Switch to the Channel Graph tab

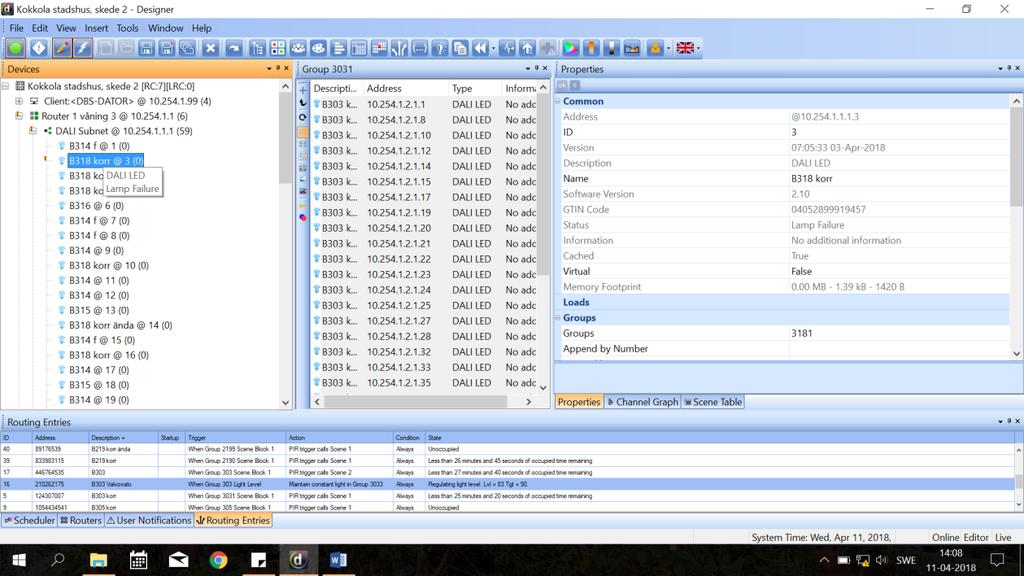643,402
